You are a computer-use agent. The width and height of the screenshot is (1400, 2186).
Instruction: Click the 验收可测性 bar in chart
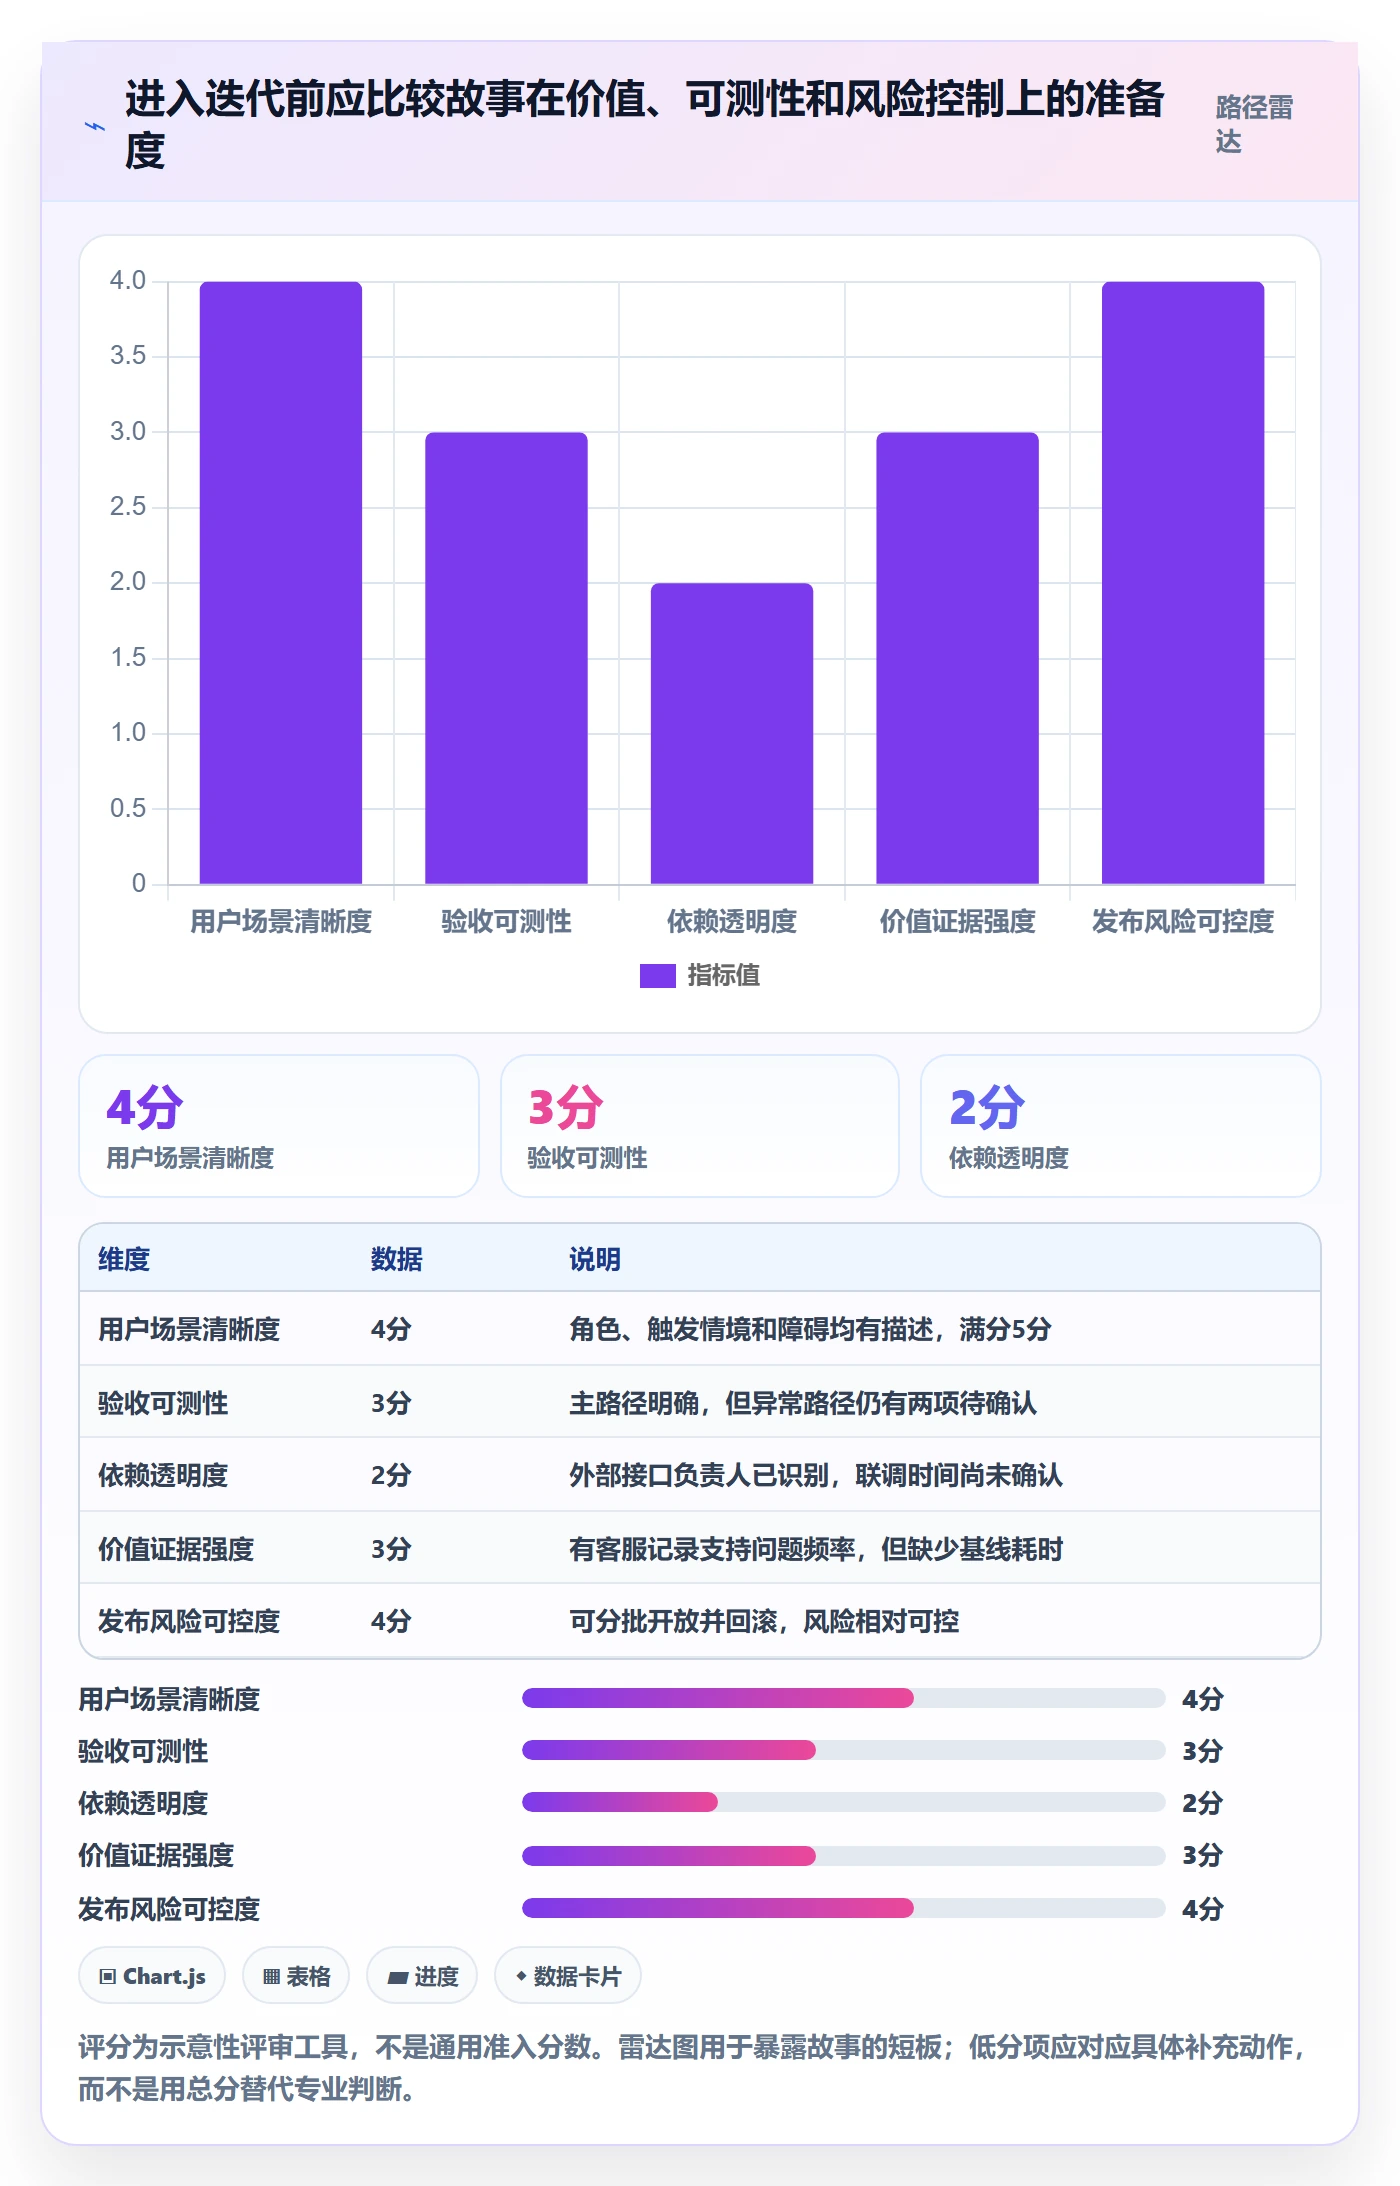[506, 658]
